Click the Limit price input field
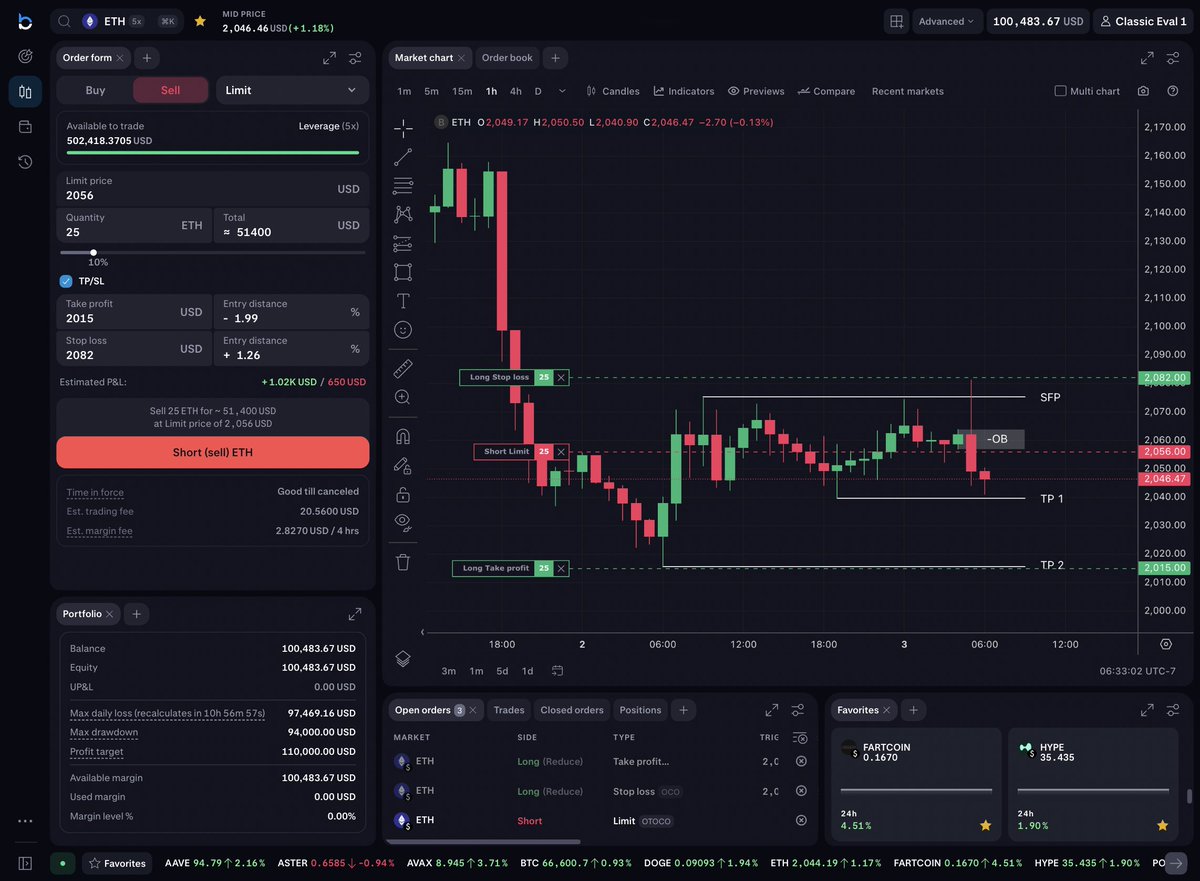The image size is (1200, 881). coord(213,188)
